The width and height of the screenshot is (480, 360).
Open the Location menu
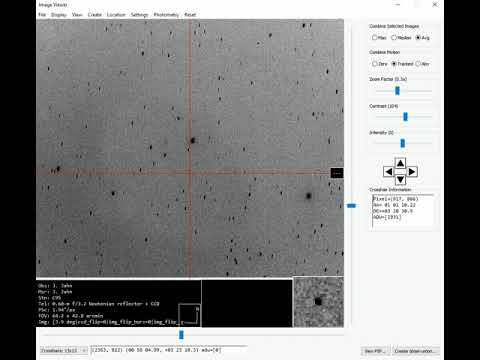(x=116, y=15)
